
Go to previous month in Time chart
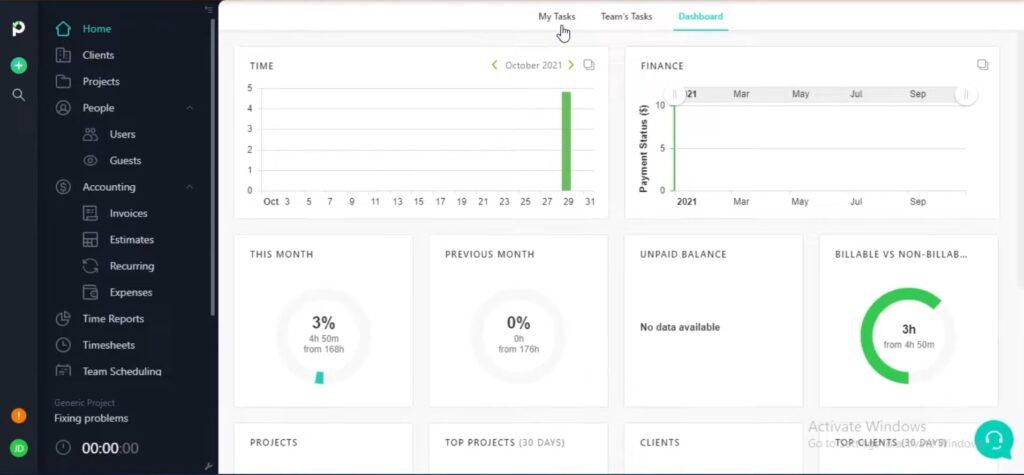click(x=494, y=65)
